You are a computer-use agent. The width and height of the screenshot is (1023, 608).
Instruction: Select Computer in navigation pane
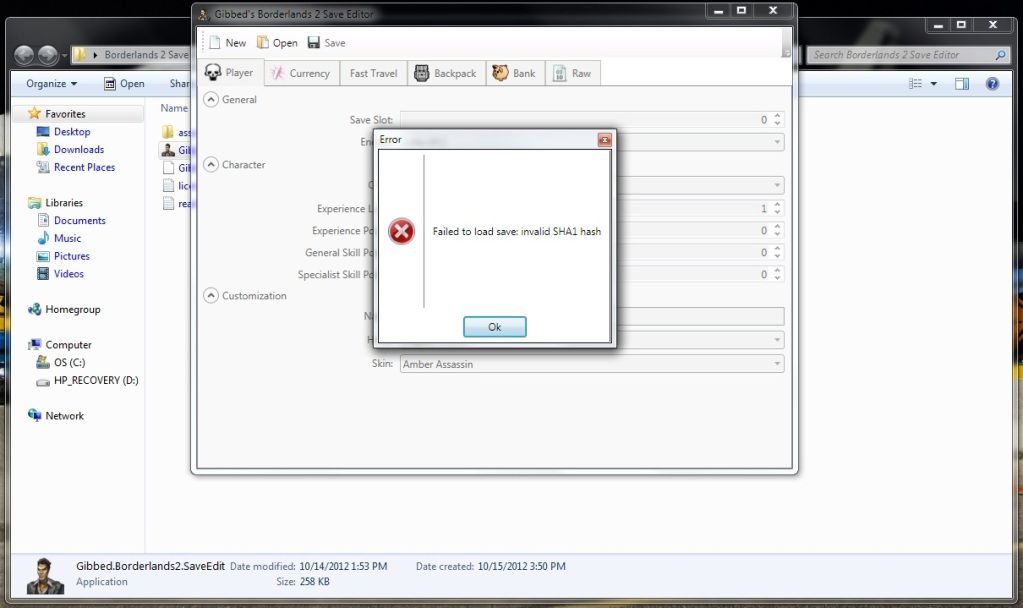click(68, 344)
